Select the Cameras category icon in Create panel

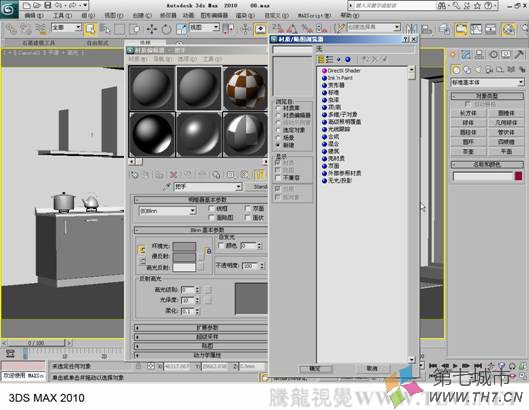point(489,70)
